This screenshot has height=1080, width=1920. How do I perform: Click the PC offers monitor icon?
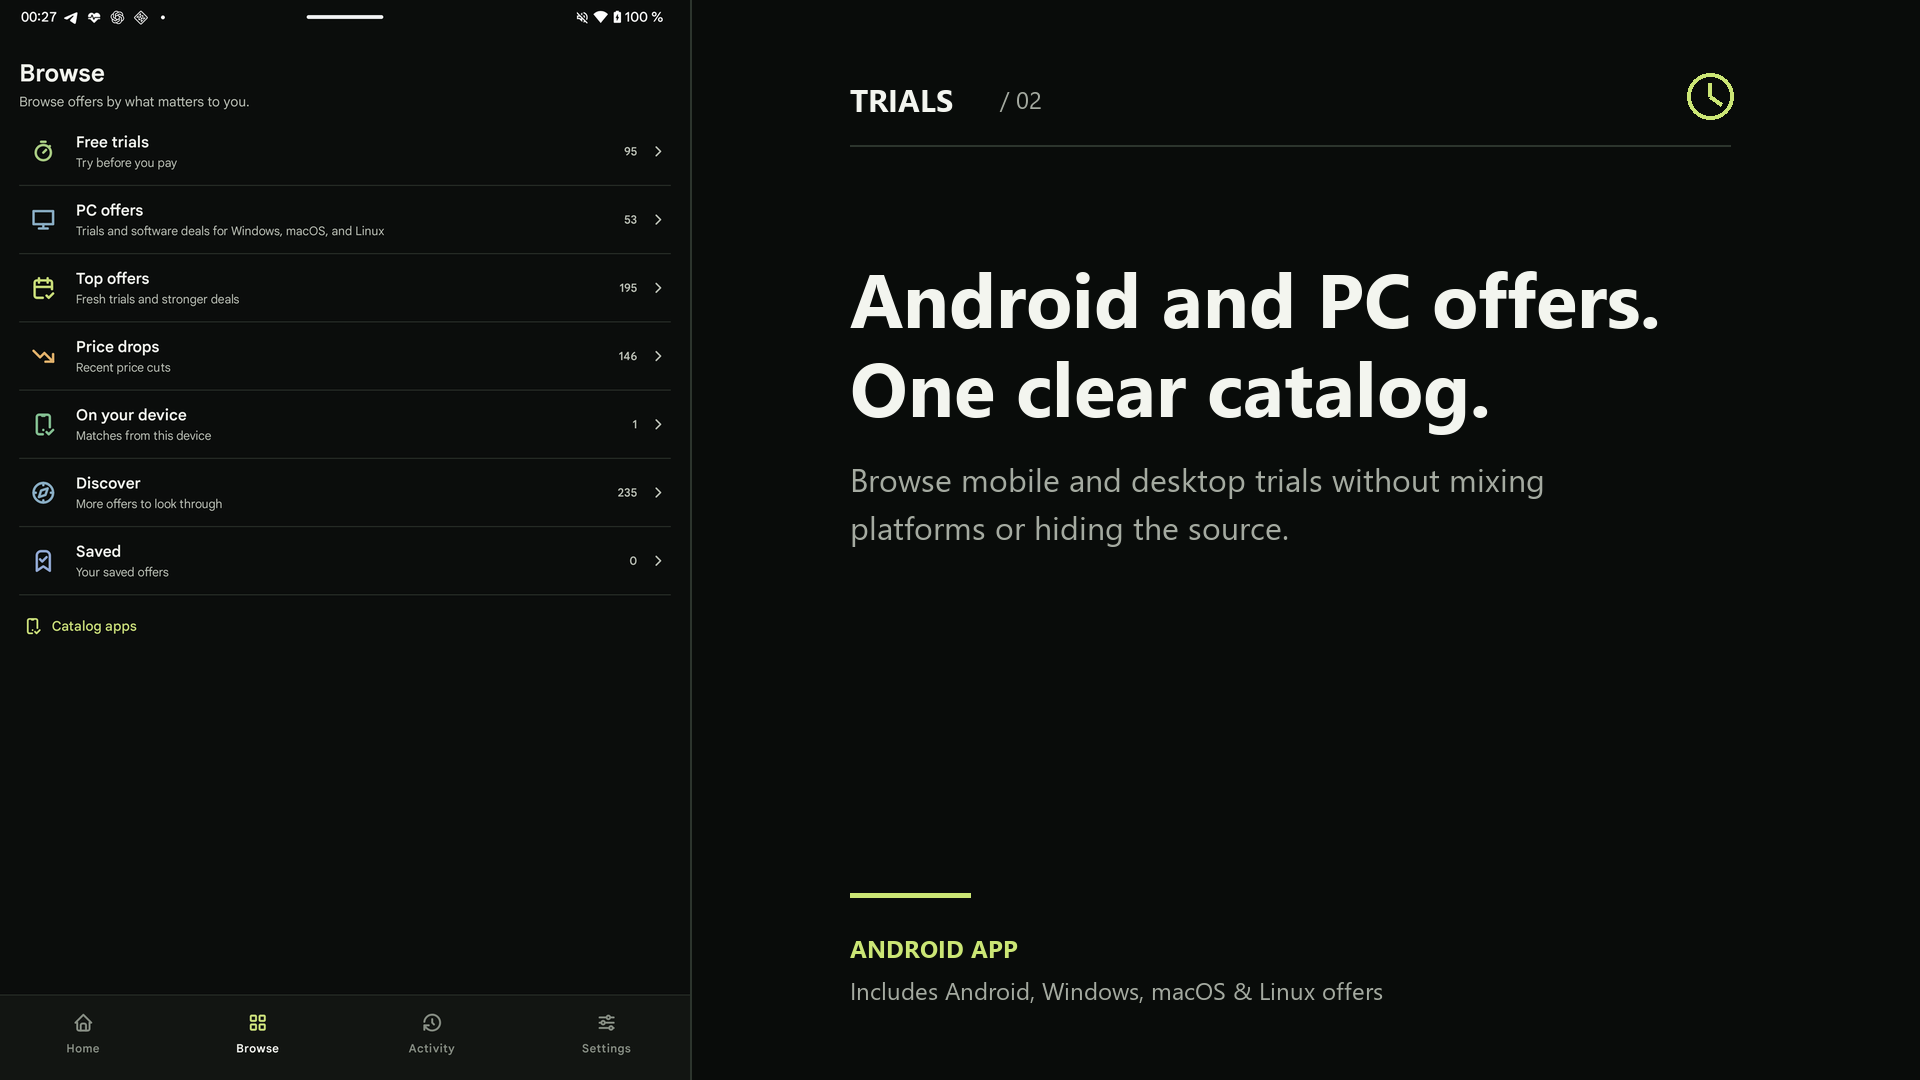(x=43, y=220)
